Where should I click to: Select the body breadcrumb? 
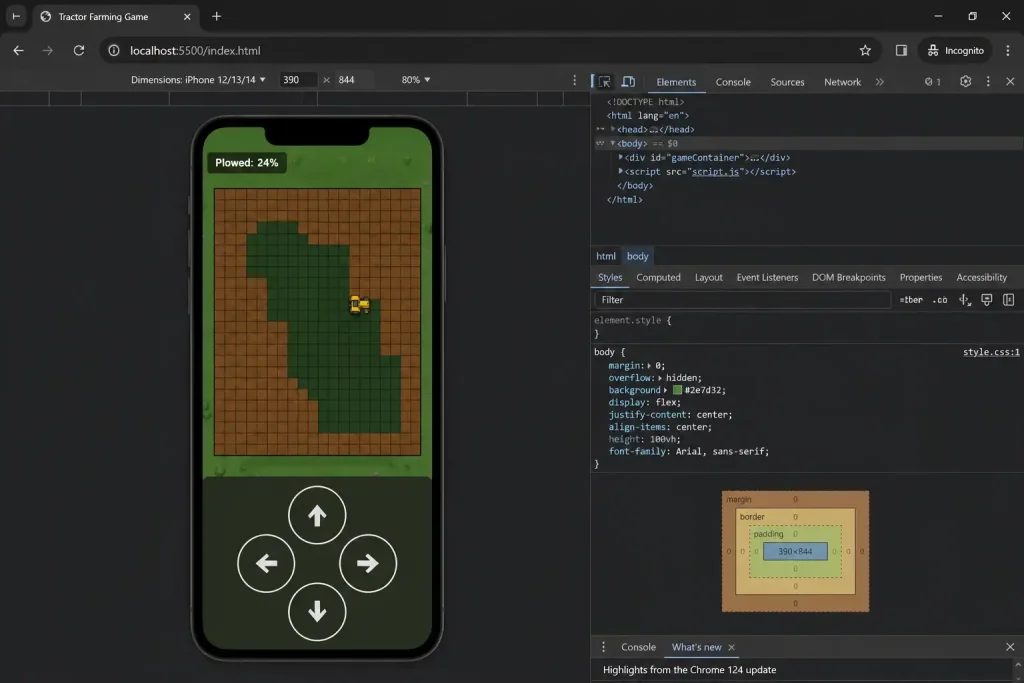pos(637,256)
